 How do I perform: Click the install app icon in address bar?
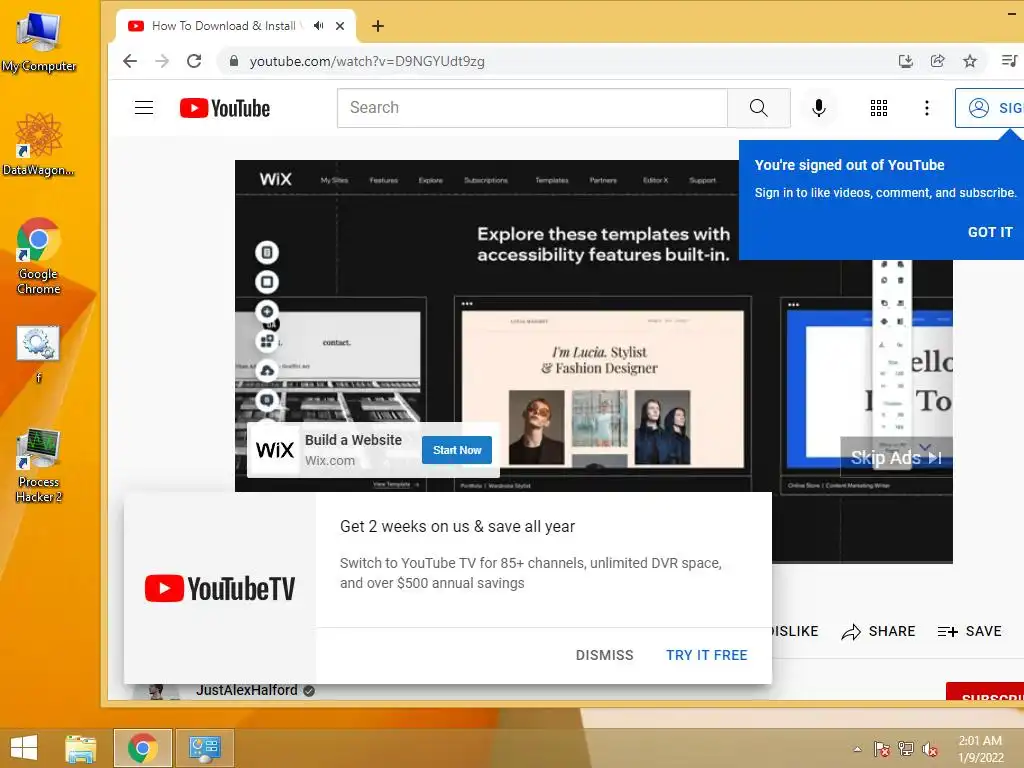[x=905, y=61]
